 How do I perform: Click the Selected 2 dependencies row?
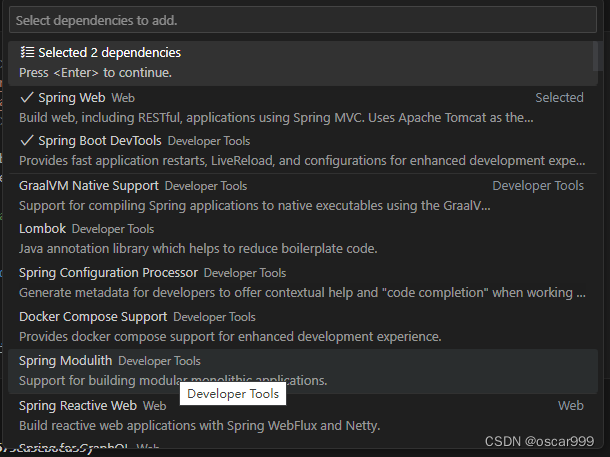(303, 63)
